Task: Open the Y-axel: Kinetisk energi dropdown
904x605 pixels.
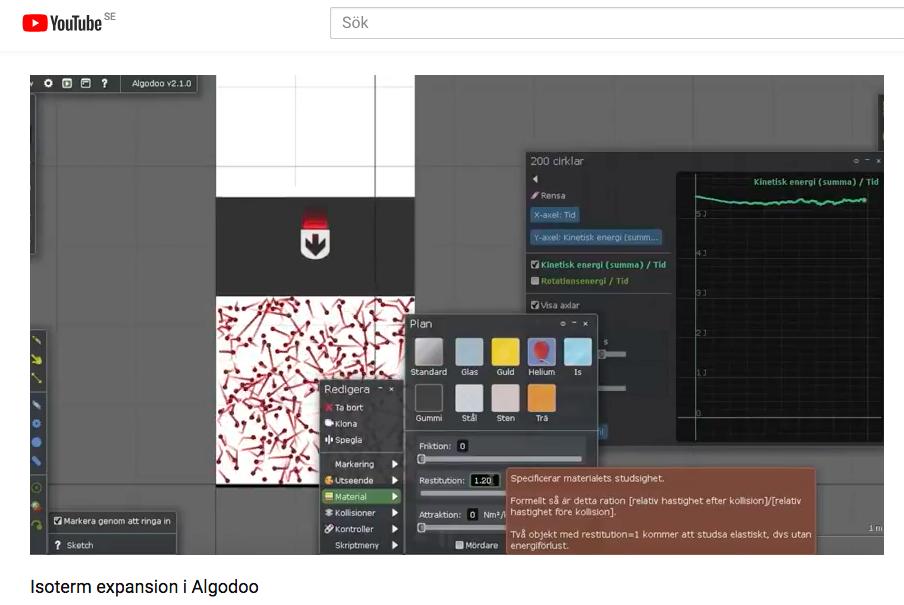Action: [x=596, y=237]
